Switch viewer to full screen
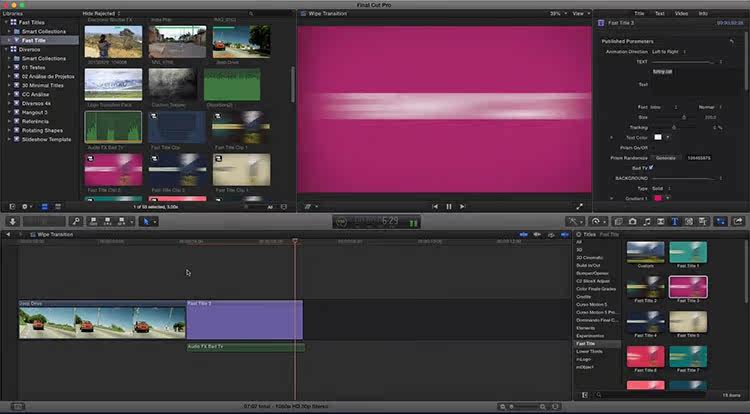 pos(579,207)
